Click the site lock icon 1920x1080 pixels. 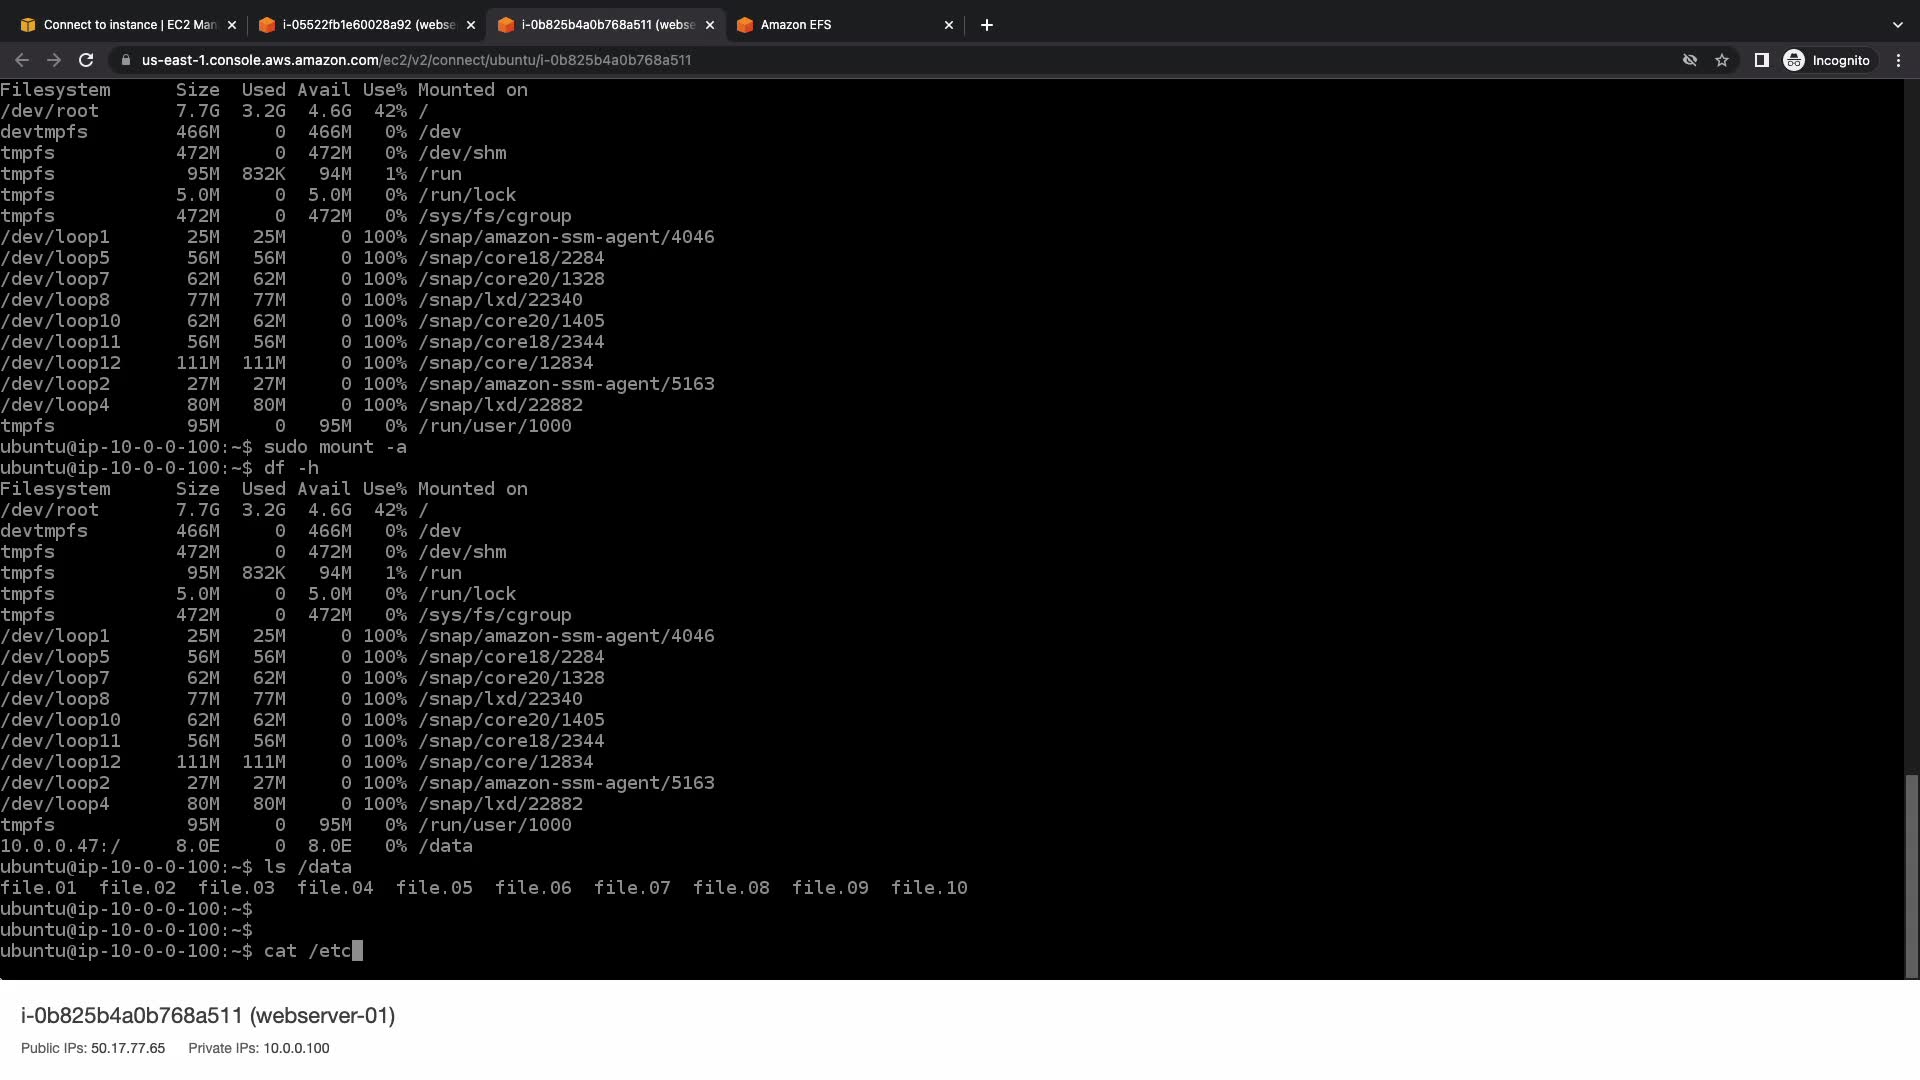pyautogui.click(x=125, y=60)
